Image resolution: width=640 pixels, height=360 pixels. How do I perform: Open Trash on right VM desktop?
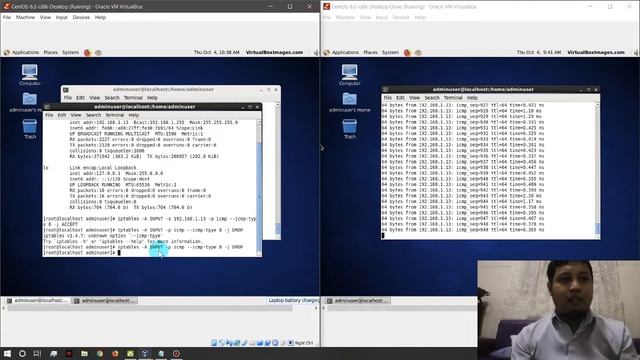tap(350, 129)
